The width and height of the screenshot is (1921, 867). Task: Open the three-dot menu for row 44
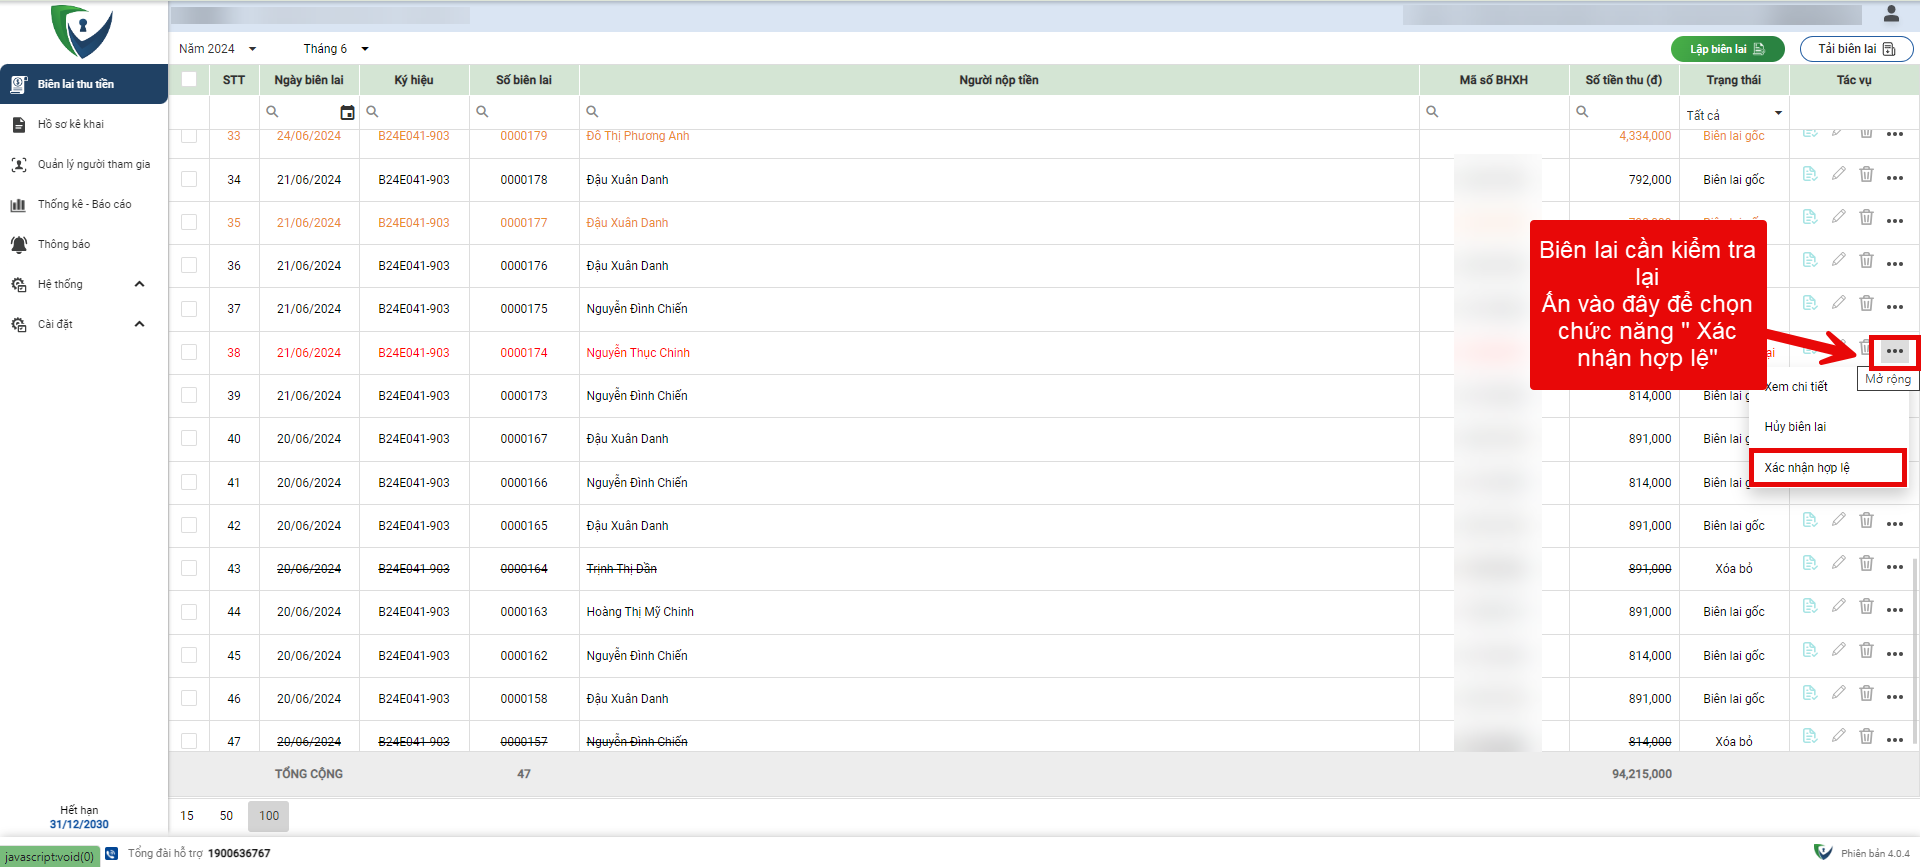[x=1894, y=609]
